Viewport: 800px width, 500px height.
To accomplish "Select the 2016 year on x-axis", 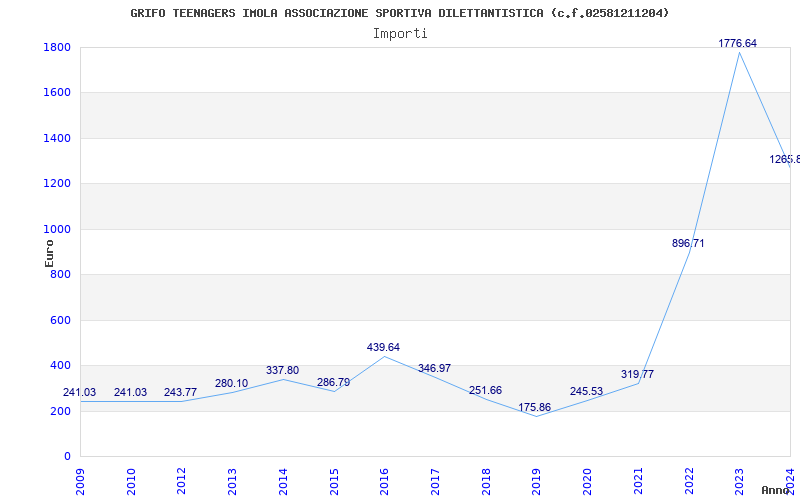I will pyautogui.click(x=384, y=479).
